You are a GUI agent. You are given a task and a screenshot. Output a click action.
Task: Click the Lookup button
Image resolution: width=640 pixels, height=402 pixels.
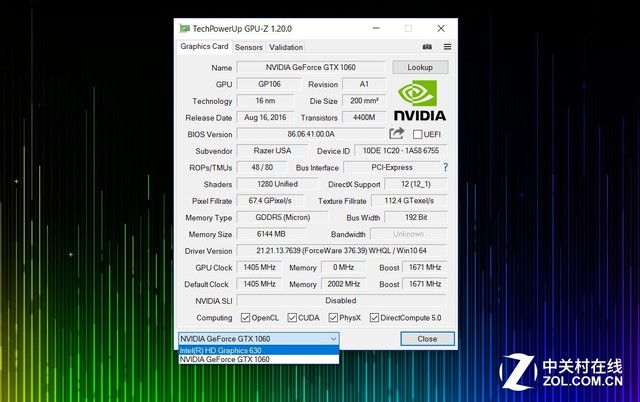click(x=420, y=67)
